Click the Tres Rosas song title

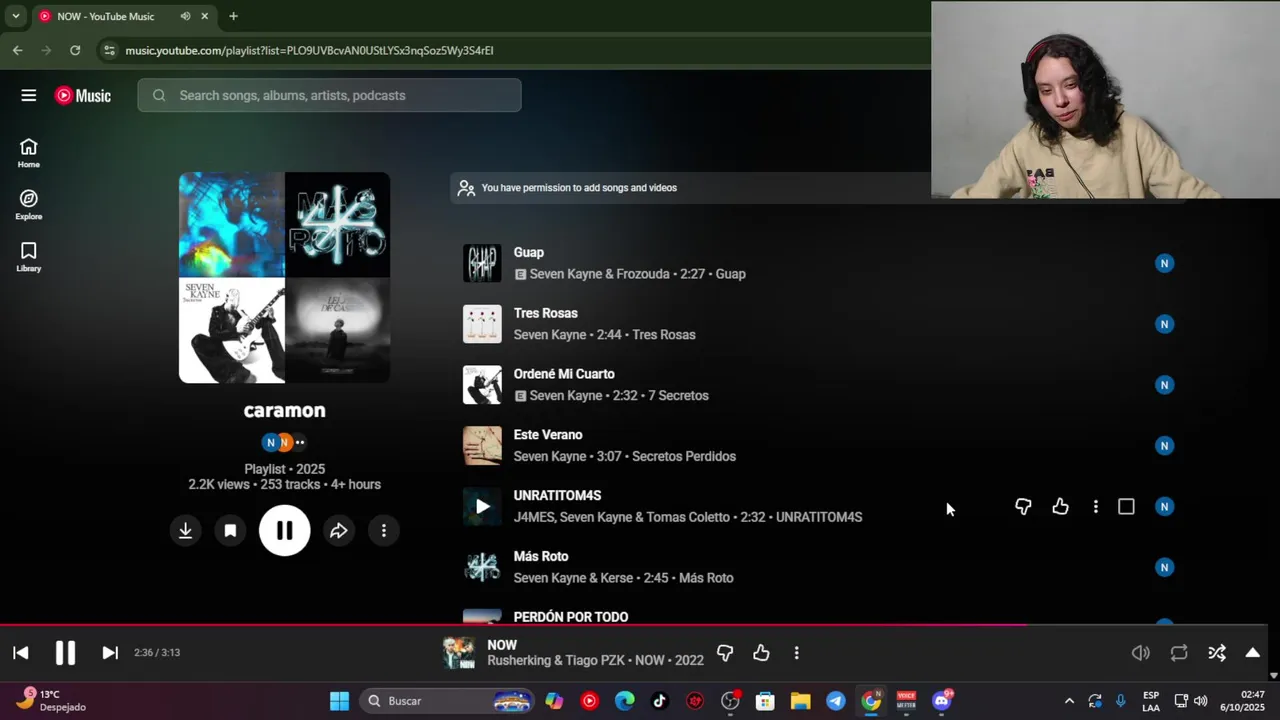pos(546,313)
